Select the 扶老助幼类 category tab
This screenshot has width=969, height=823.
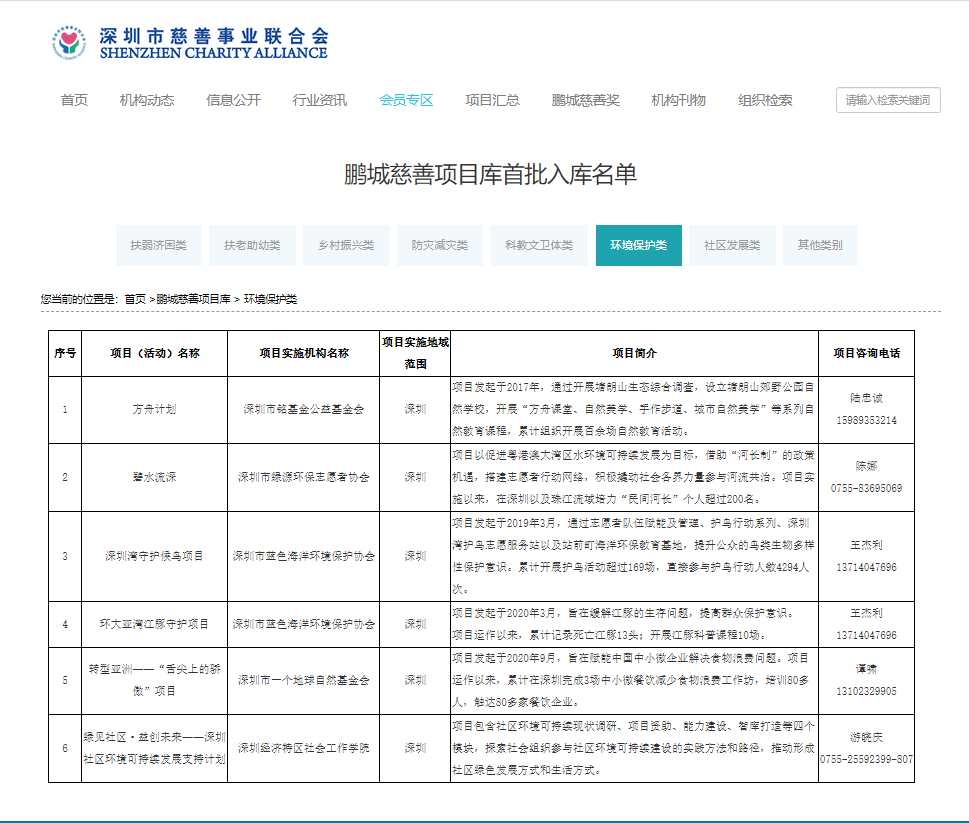[x=252, y=245]
